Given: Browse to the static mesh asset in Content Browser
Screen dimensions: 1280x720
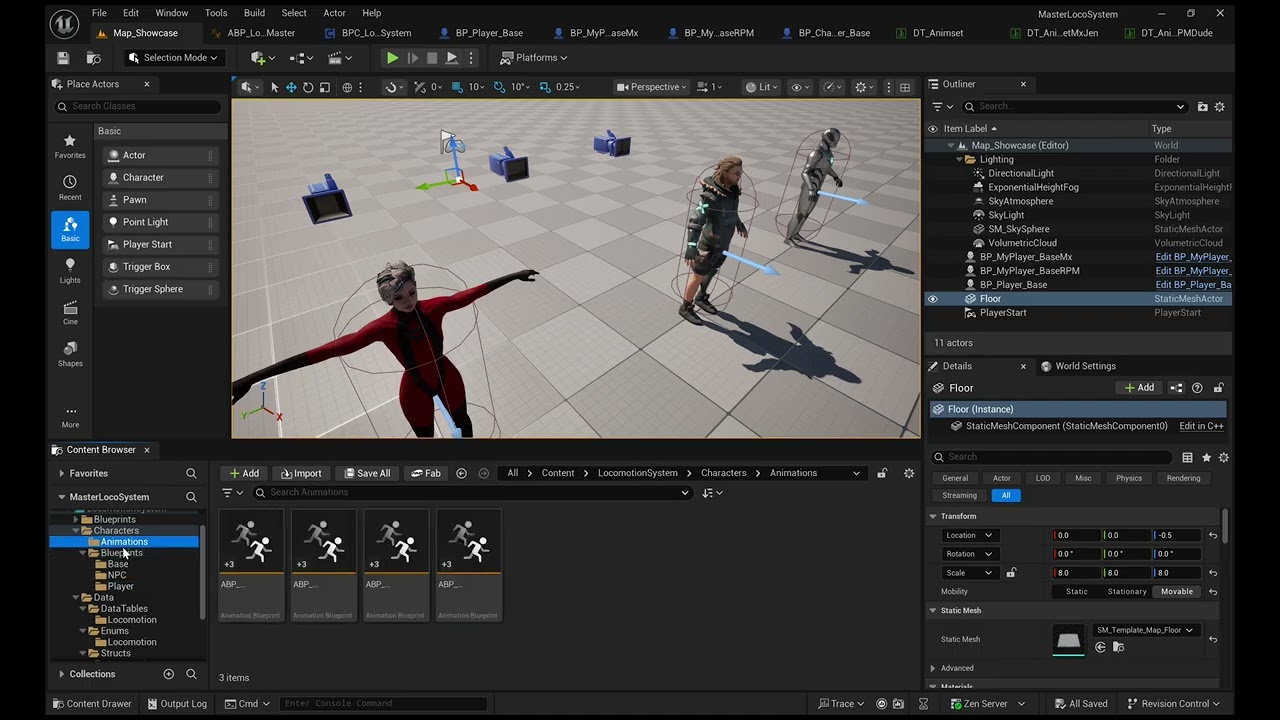Looking at the screenshot, I should [x=1118, y=648].
